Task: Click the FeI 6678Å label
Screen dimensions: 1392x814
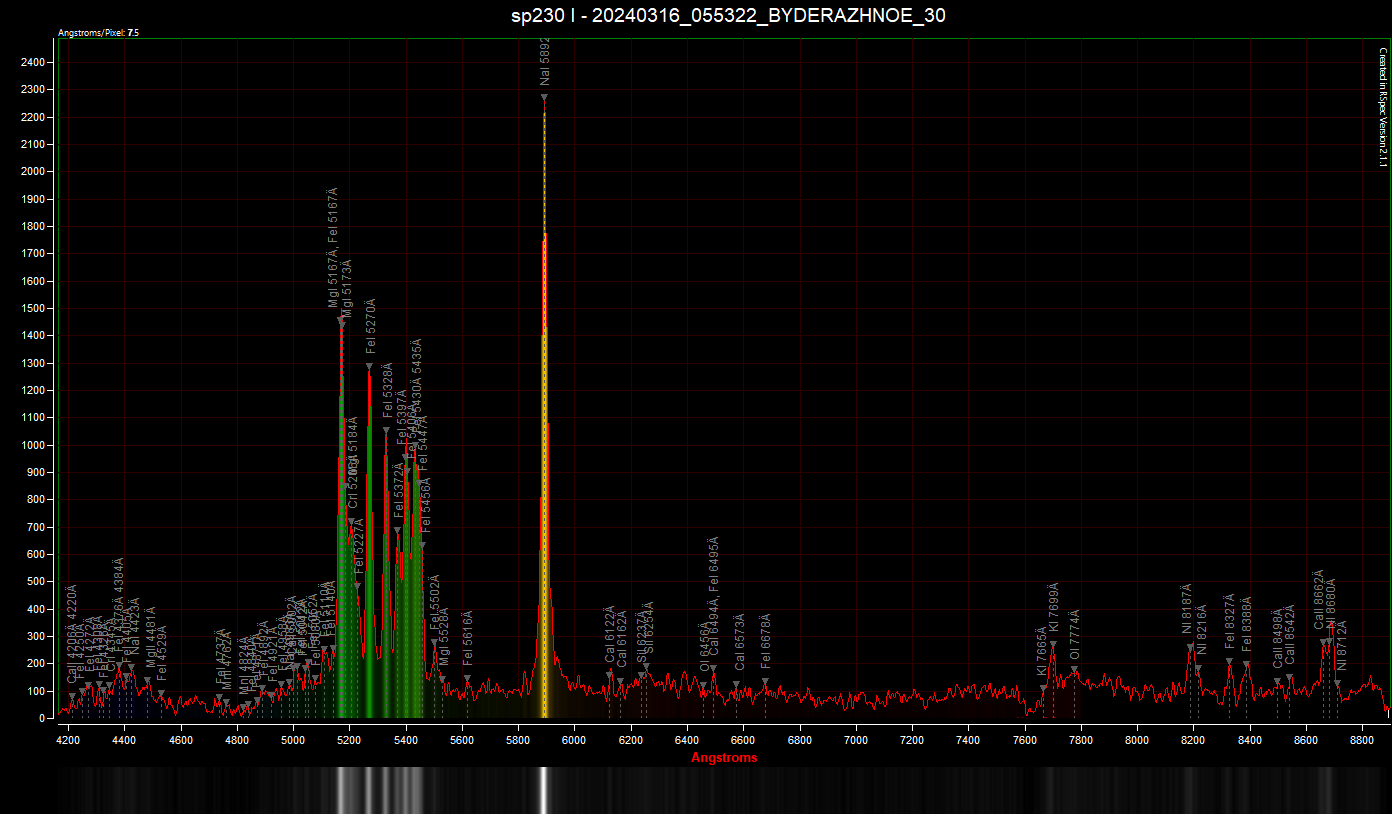Action: point(766,641)
